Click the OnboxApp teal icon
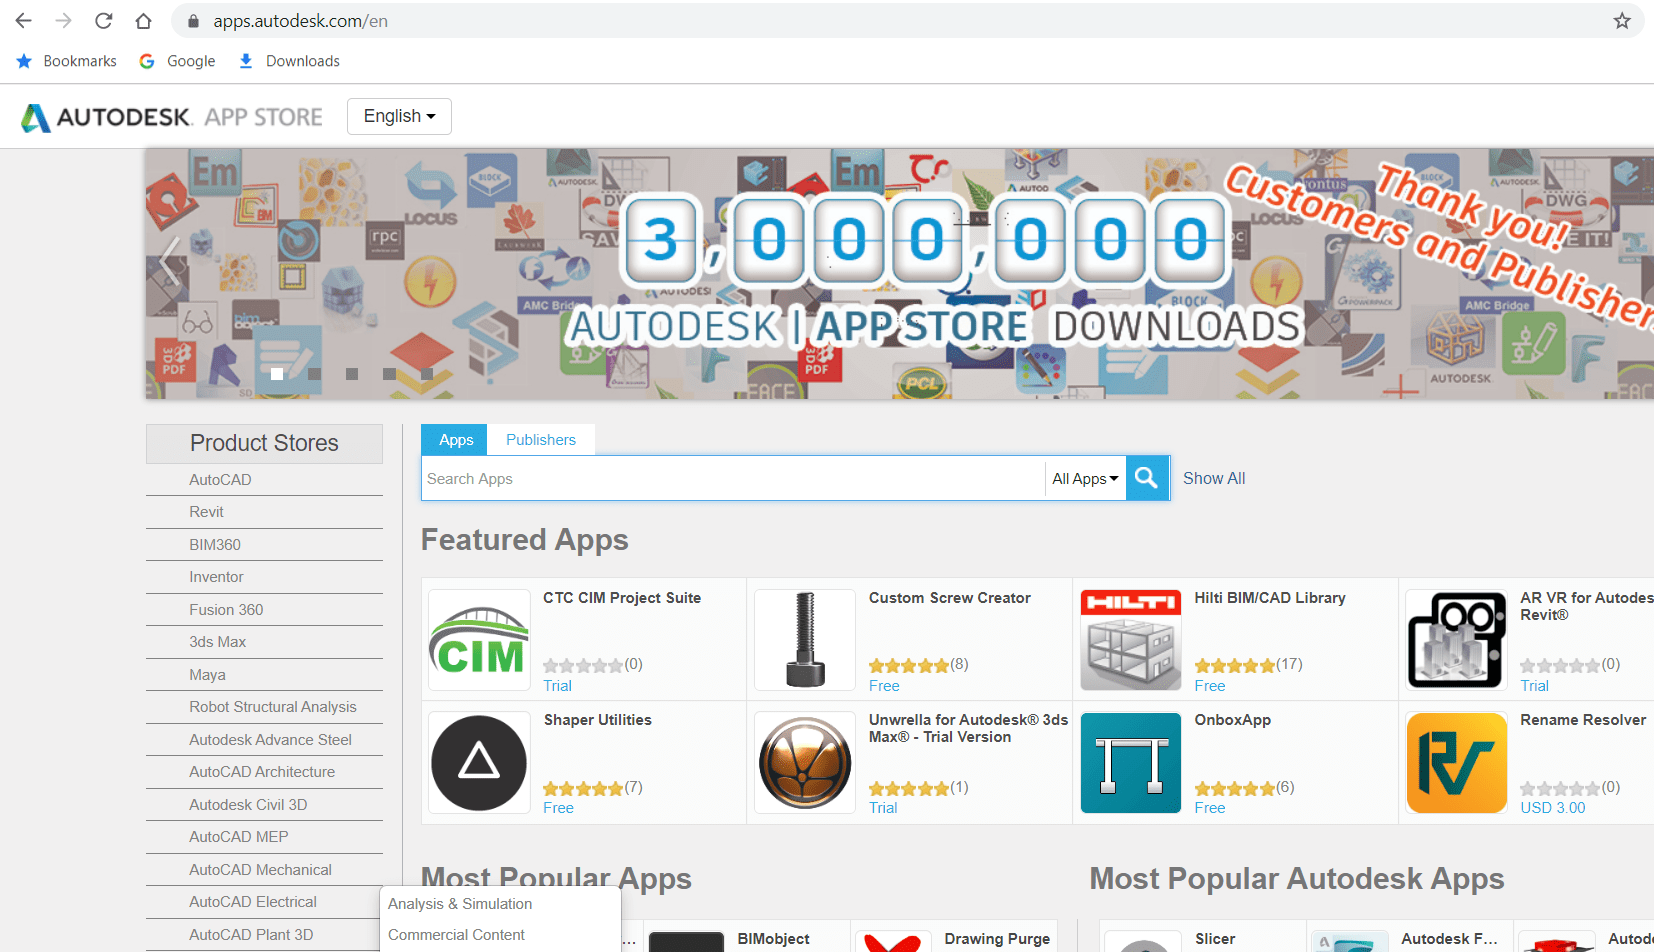Viewport: 1654px width, 952px height. [1131, 763]
